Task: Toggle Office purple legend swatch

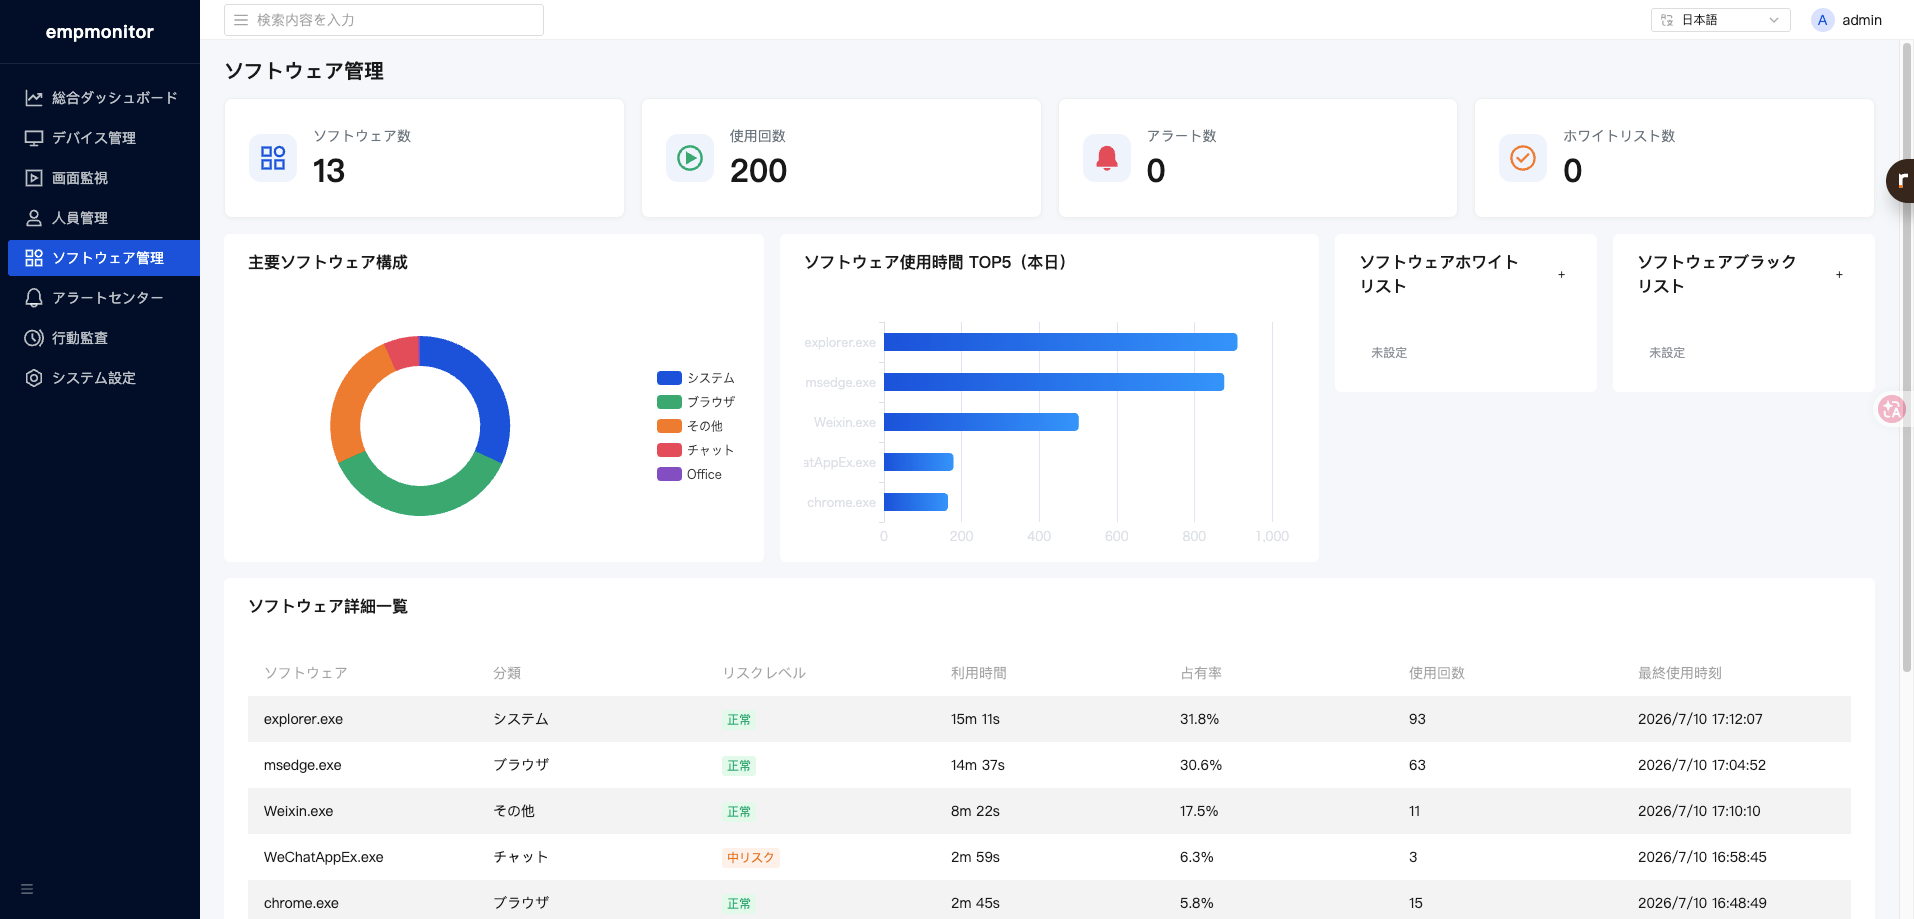Action: 669,474
